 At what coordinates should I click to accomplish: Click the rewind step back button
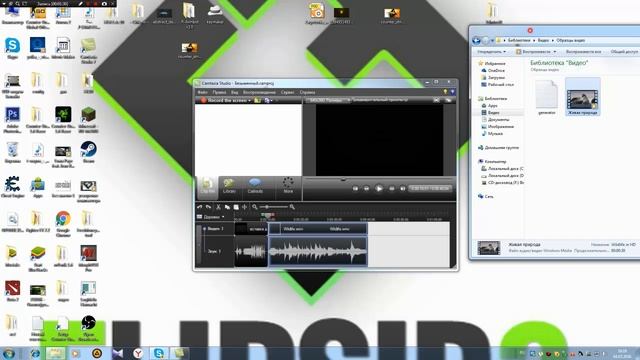coord(367,189)
